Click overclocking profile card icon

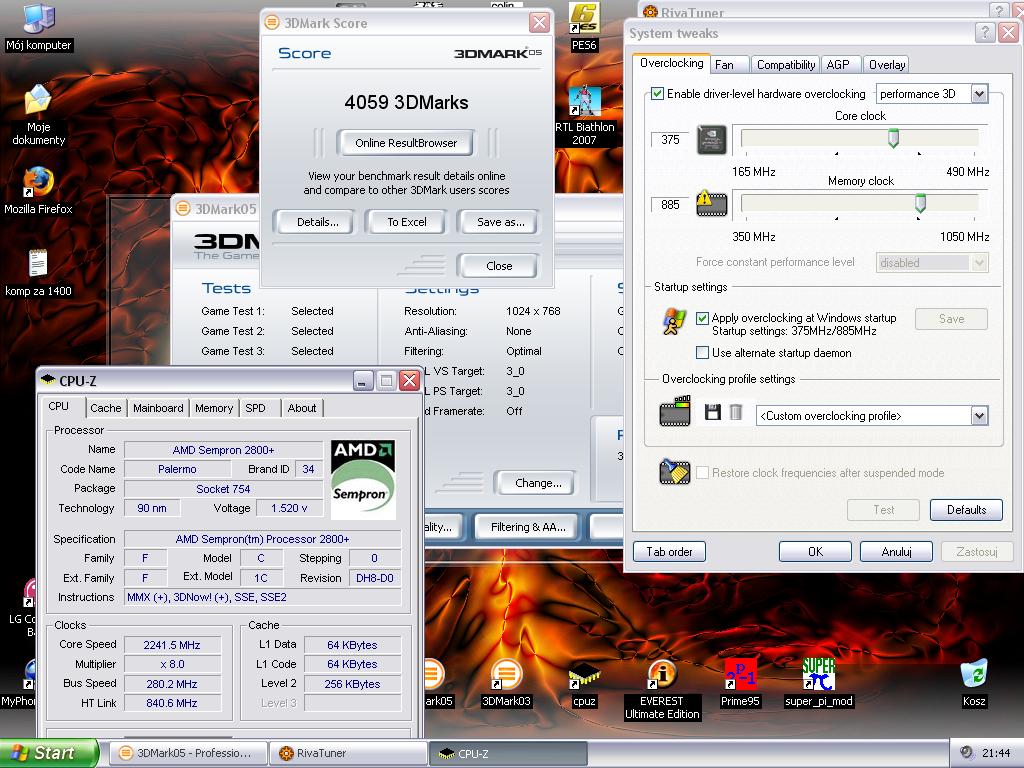pyautogui.click(x=675, y=411)
